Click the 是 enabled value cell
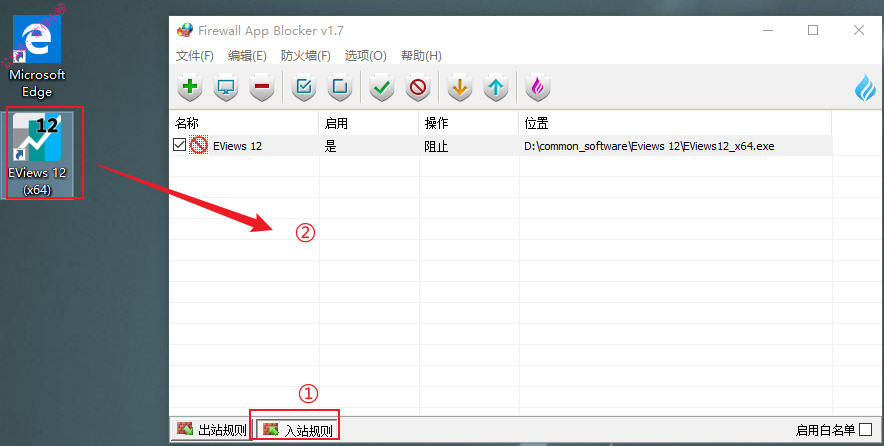The height and width of the screenshot is (446, 884). (x=330, y=147)
